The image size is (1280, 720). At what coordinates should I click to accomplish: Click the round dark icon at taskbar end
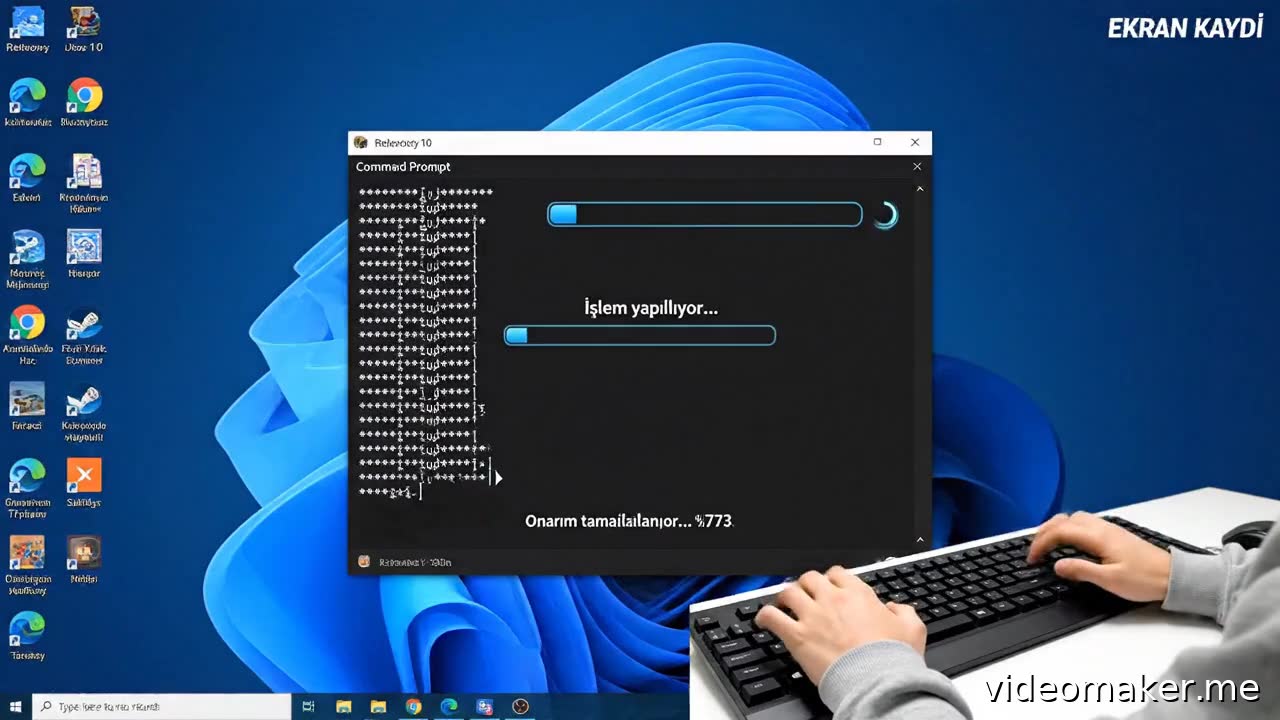tap(520, 706)
